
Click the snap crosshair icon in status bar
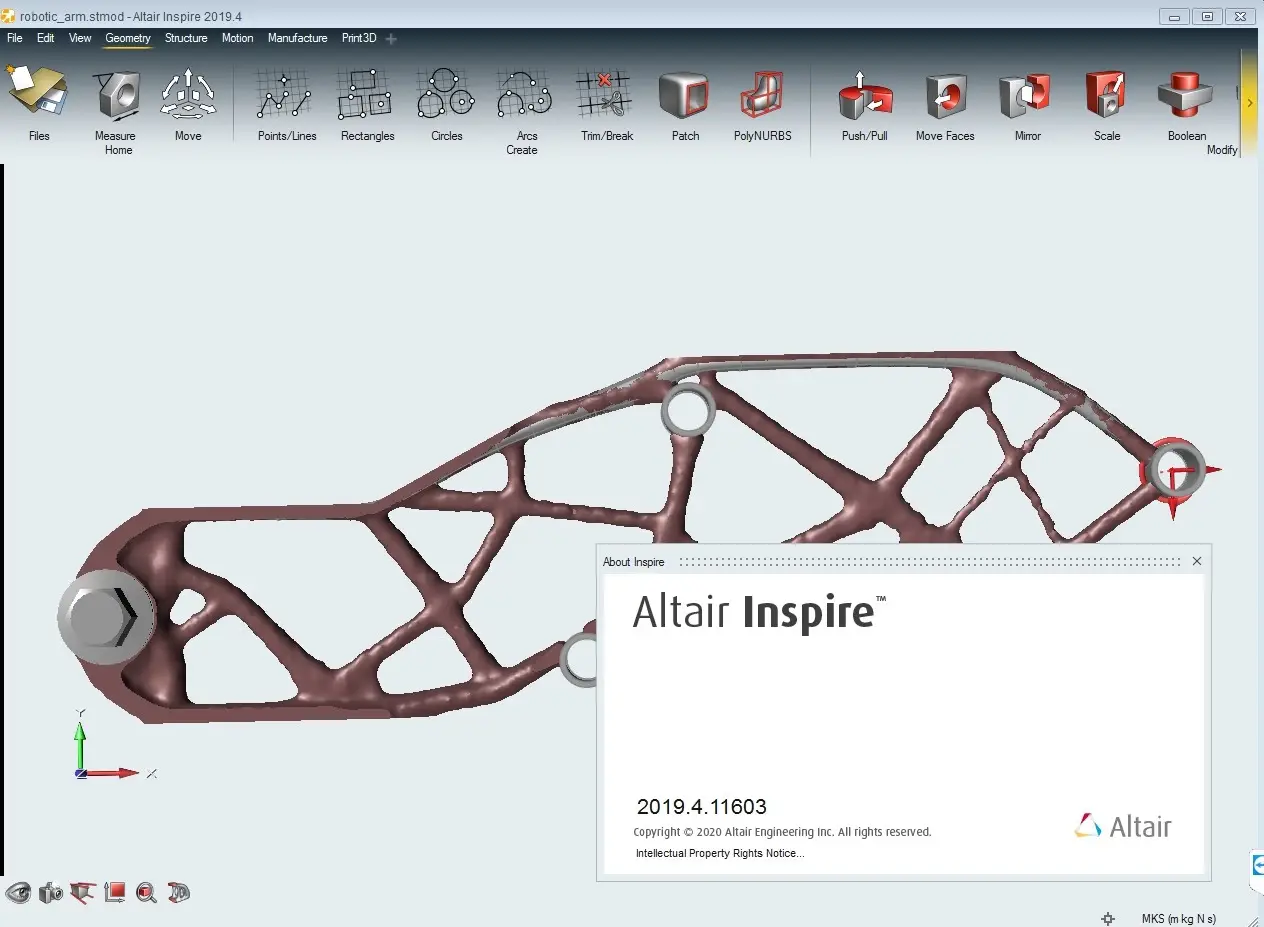(x=1107, y=918)
